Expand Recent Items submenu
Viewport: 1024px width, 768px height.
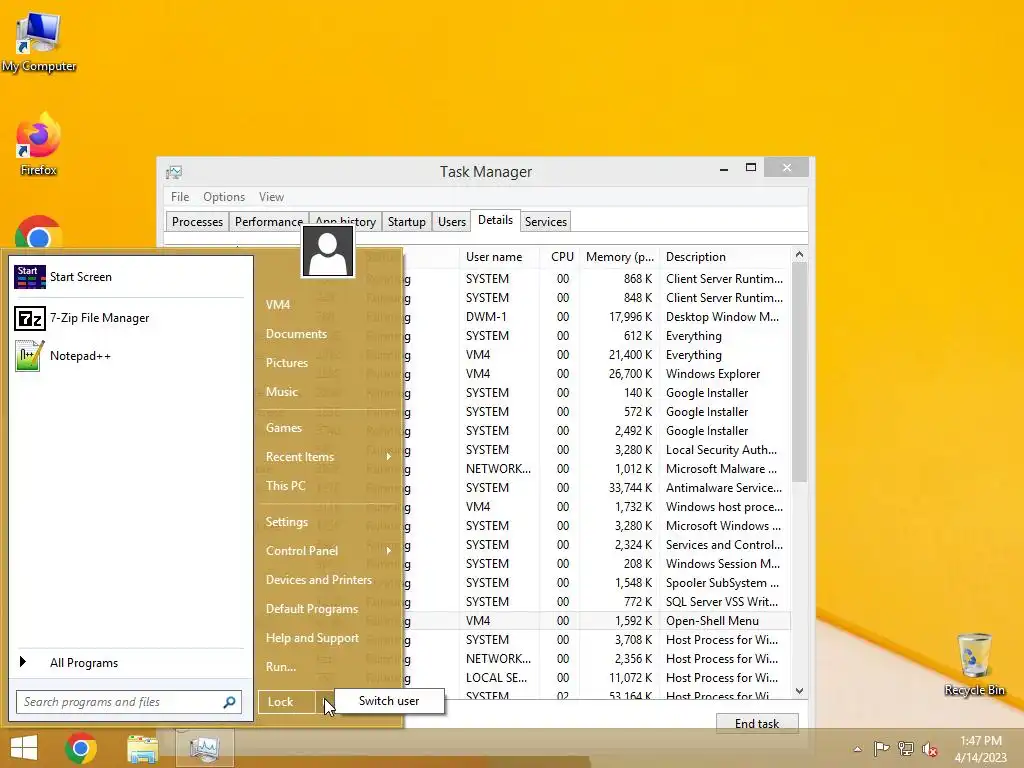point(329,456)
